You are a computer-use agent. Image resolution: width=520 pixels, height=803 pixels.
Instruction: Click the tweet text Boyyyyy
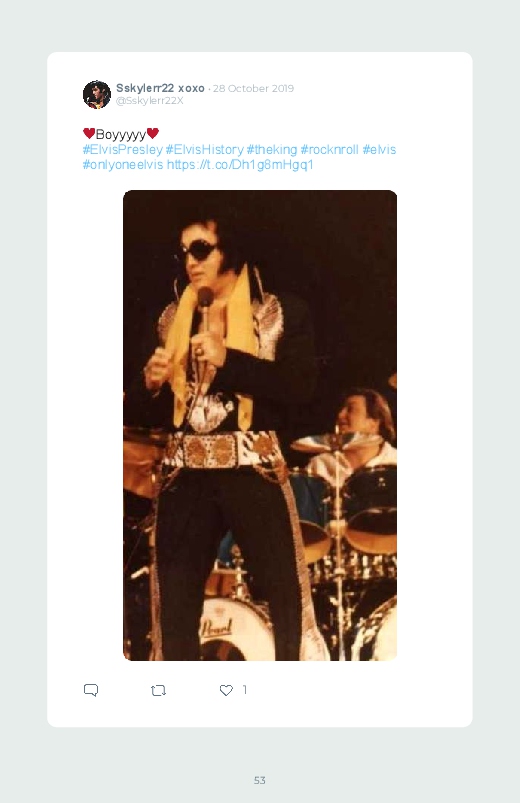coord(121,134)
